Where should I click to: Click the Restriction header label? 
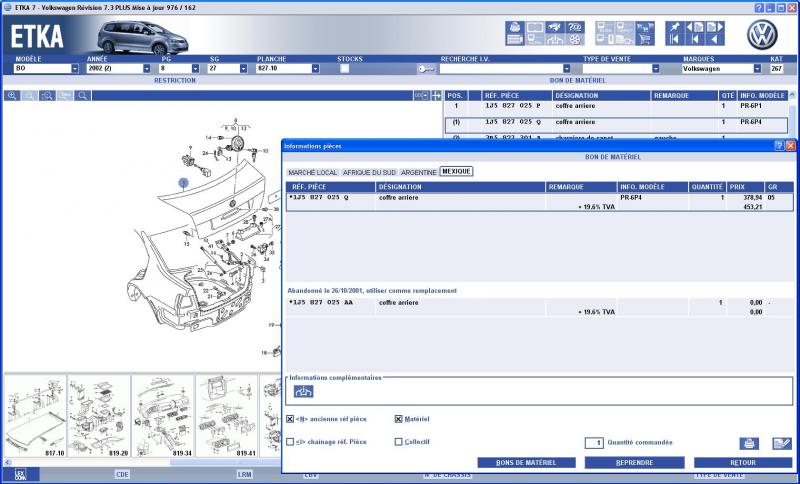[174, 81]
